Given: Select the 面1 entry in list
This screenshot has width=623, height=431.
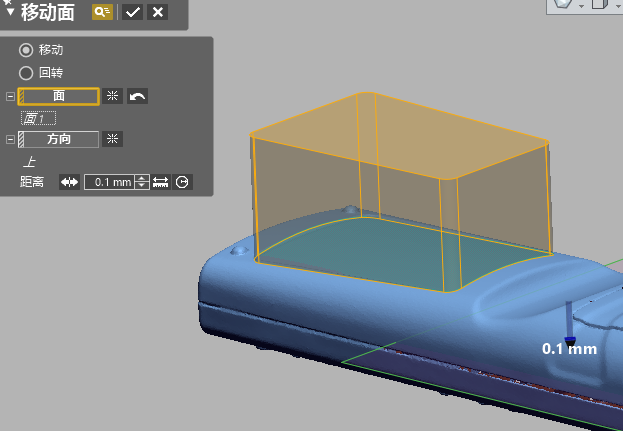Looking at the screenshot, I should coord(37,118).
